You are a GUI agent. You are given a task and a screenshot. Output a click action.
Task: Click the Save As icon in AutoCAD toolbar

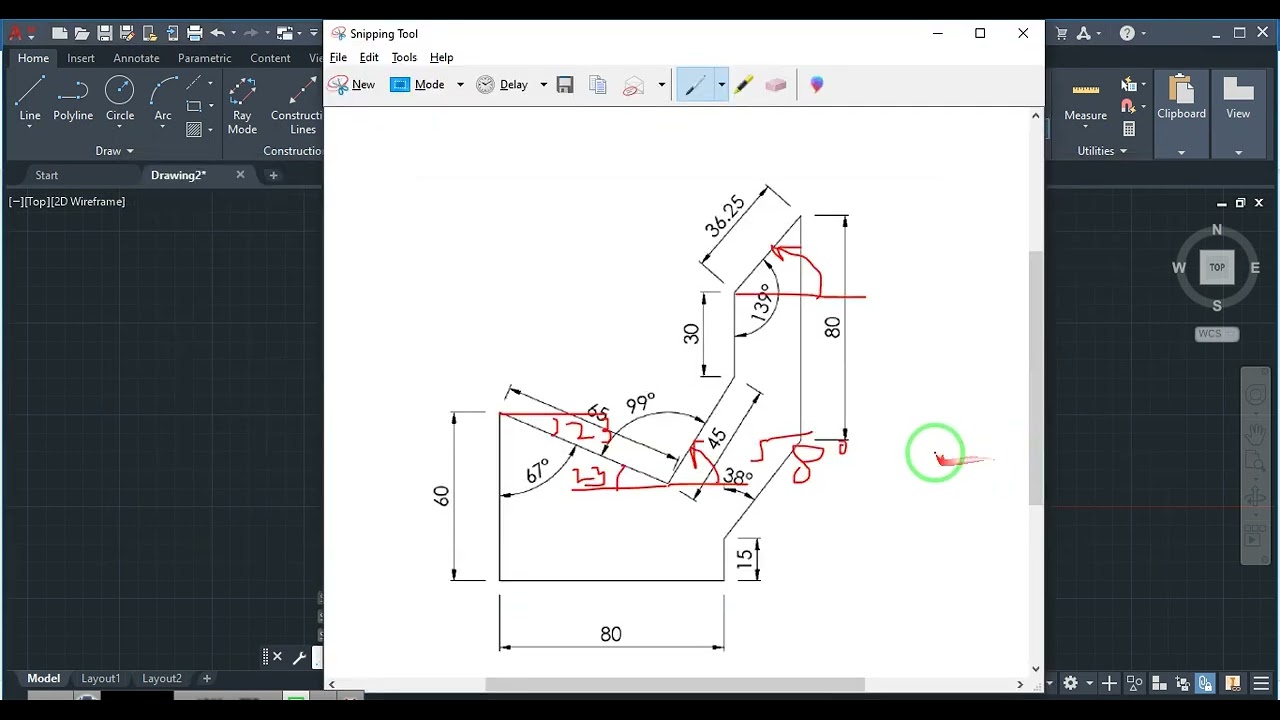pos(127,33)
